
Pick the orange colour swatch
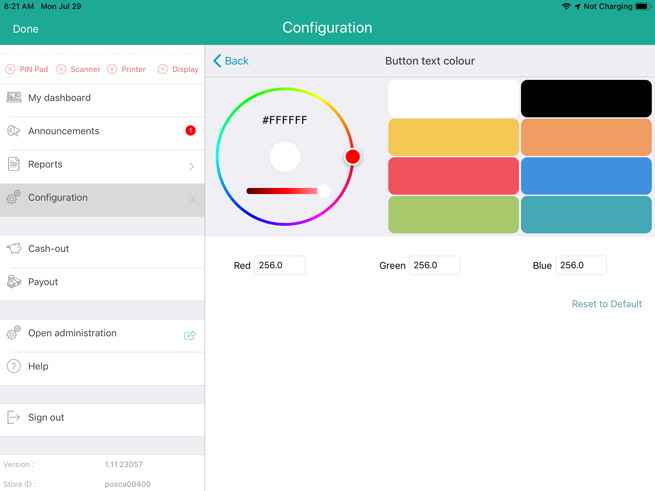[586, 137]
